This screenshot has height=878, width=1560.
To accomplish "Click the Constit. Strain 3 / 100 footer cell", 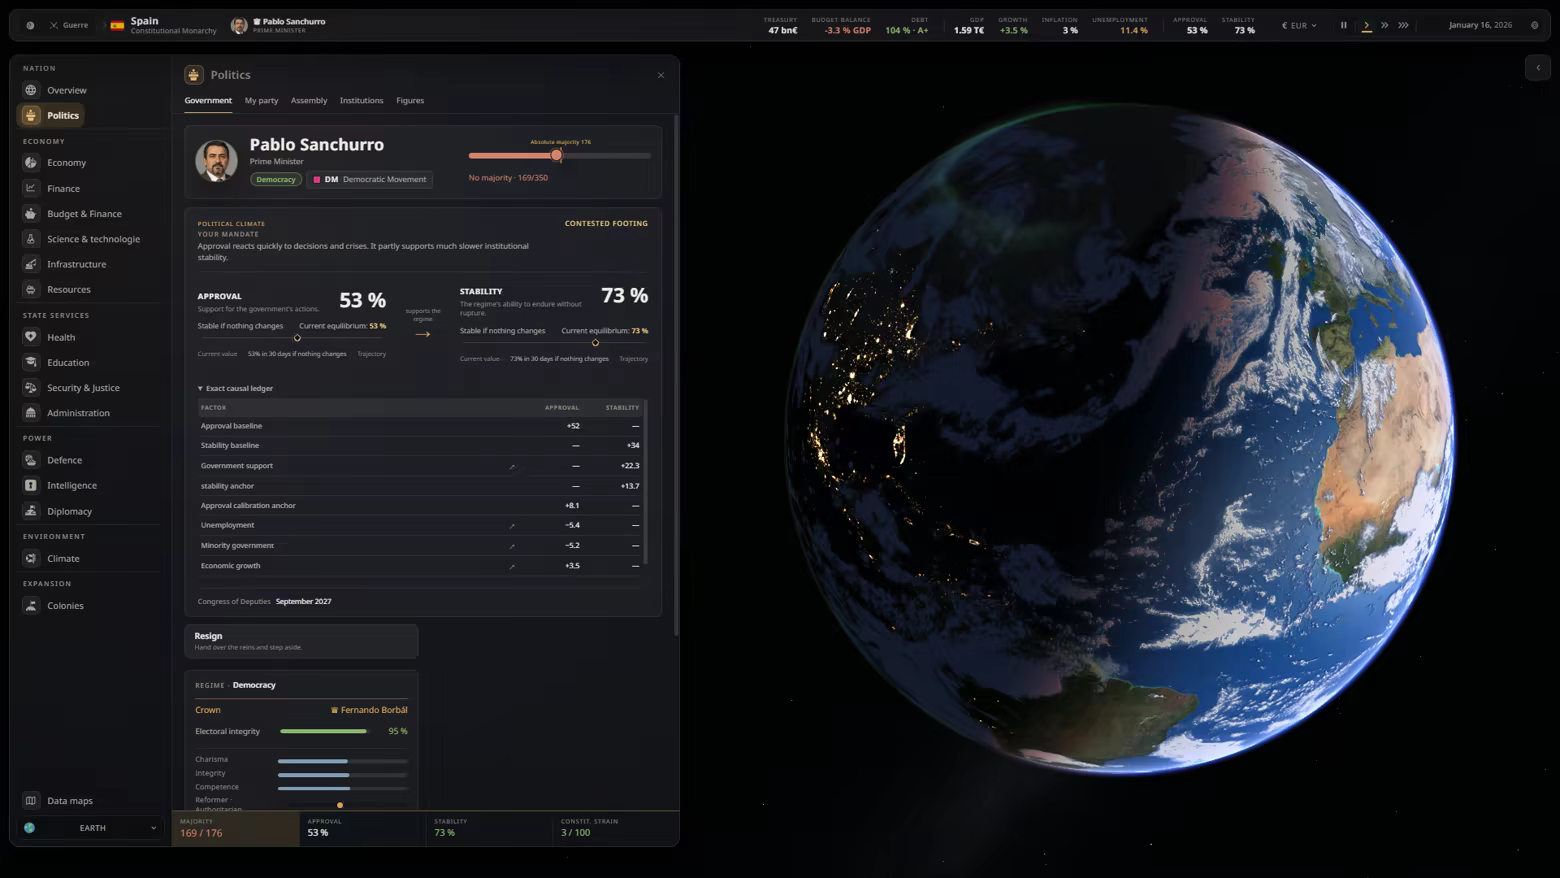I will tap(616, 828).
